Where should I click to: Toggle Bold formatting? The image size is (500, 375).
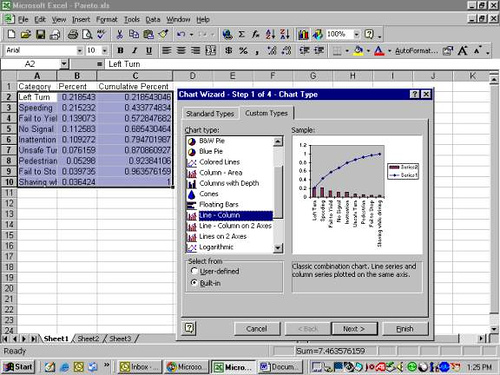coord(120,51)
